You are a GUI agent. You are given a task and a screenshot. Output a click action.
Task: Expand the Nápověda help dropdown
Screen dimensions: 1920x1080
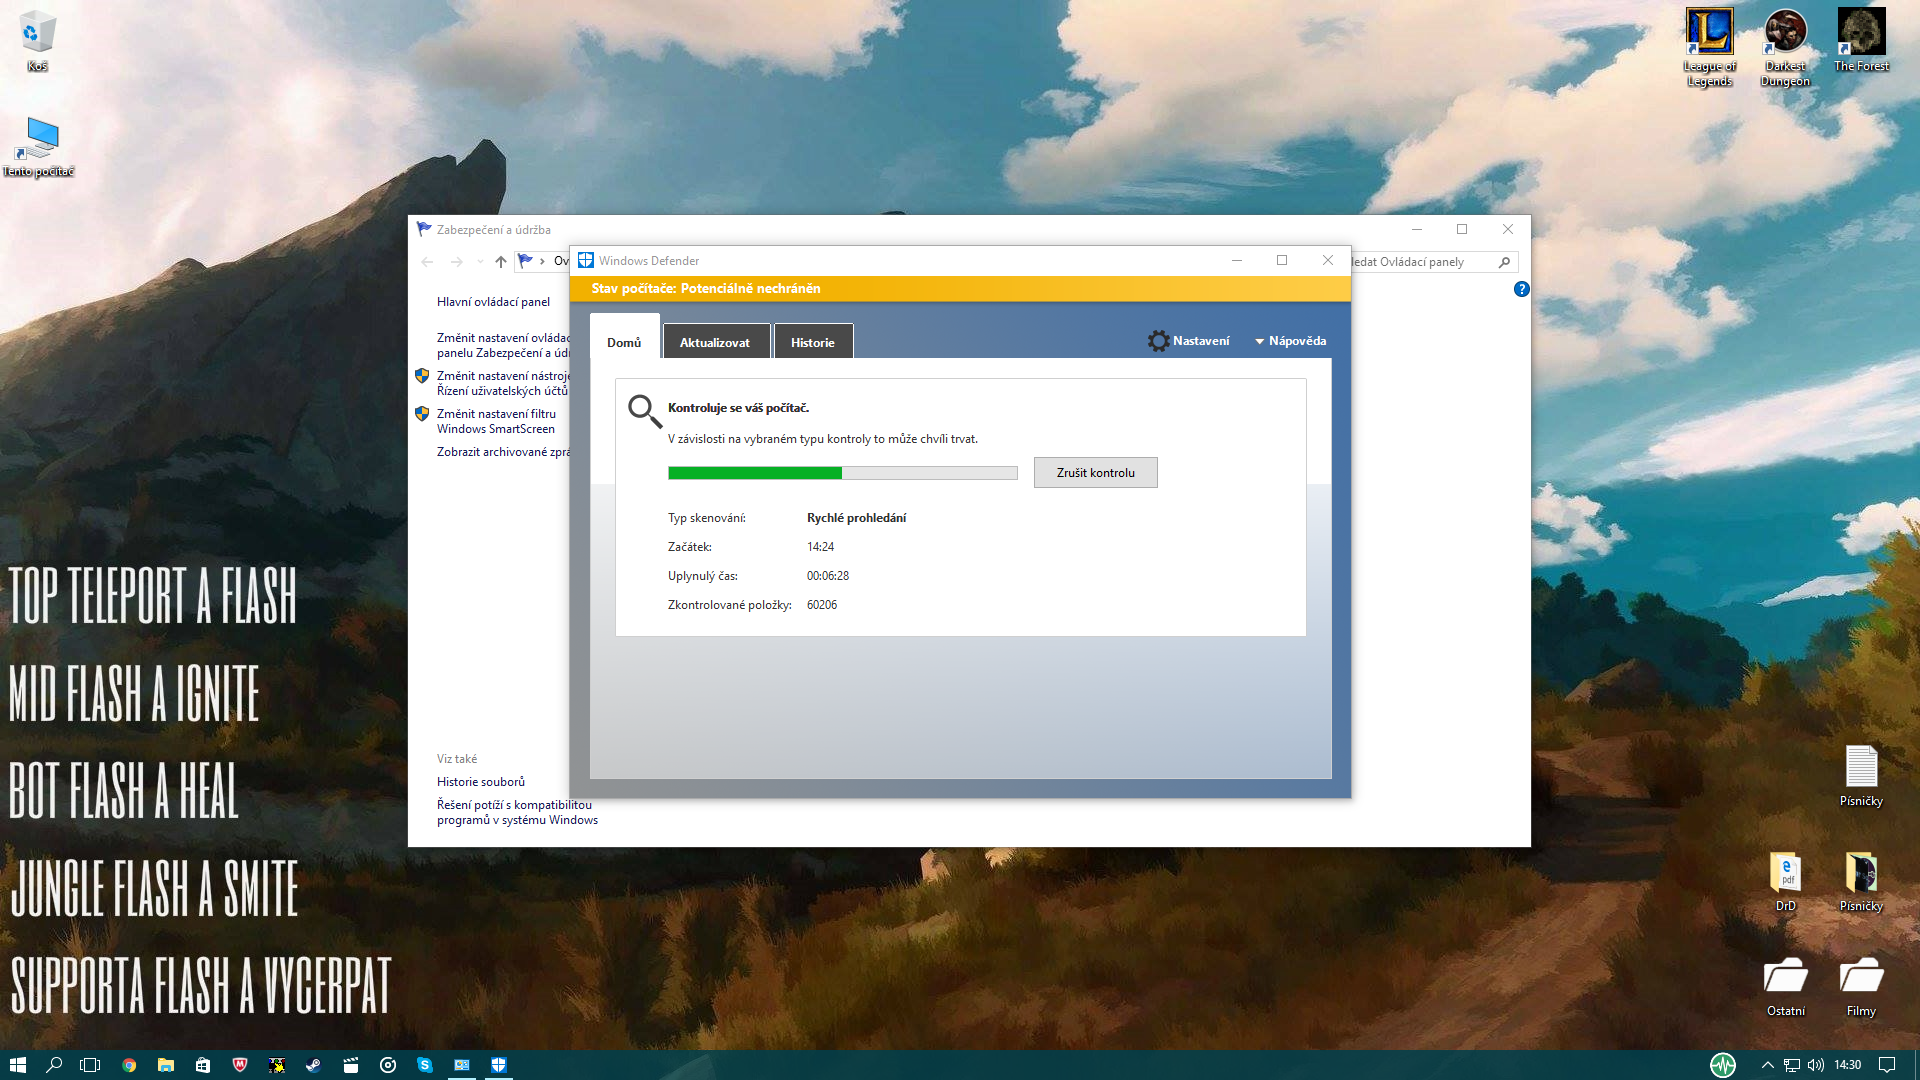(1290, 341)
